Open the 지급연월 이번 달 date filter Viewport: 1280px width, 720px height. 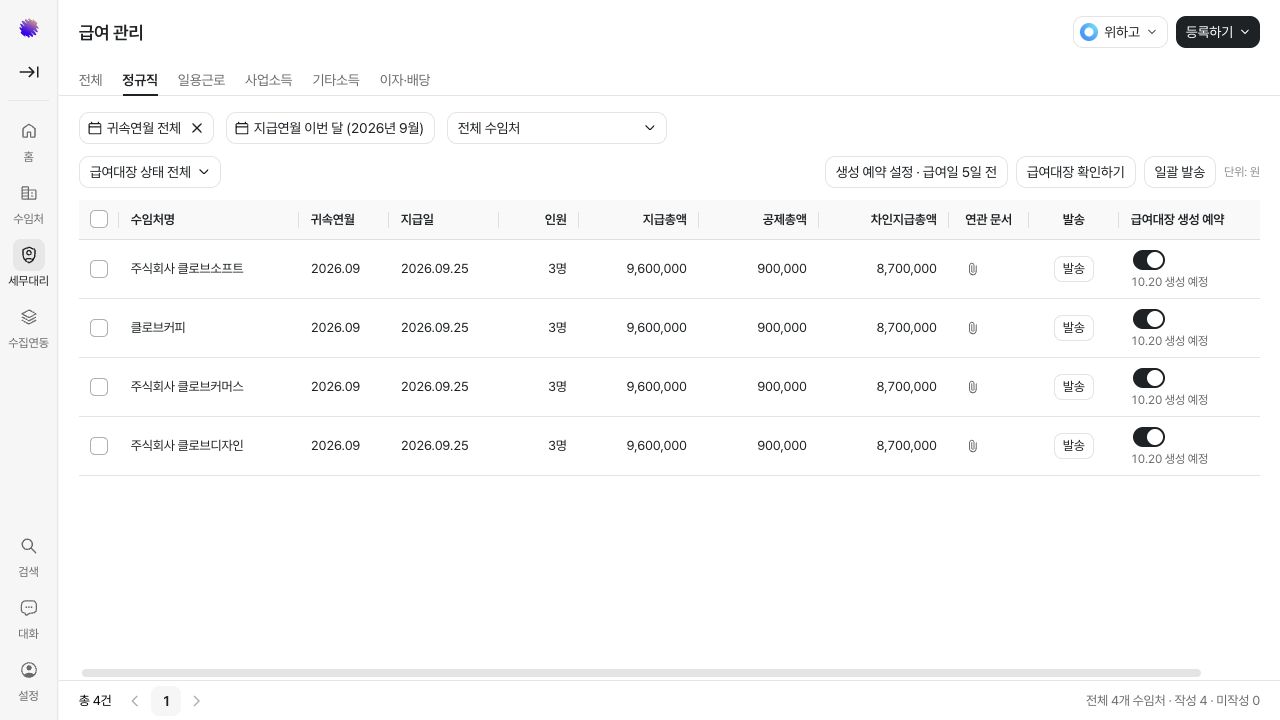(x=330, y=128)
